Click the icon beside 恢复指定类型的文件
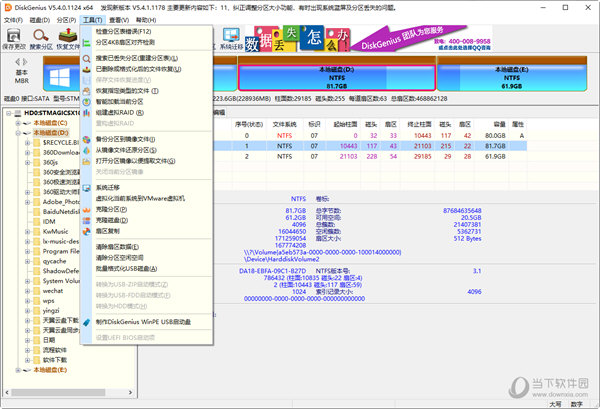 coord(87,91)
